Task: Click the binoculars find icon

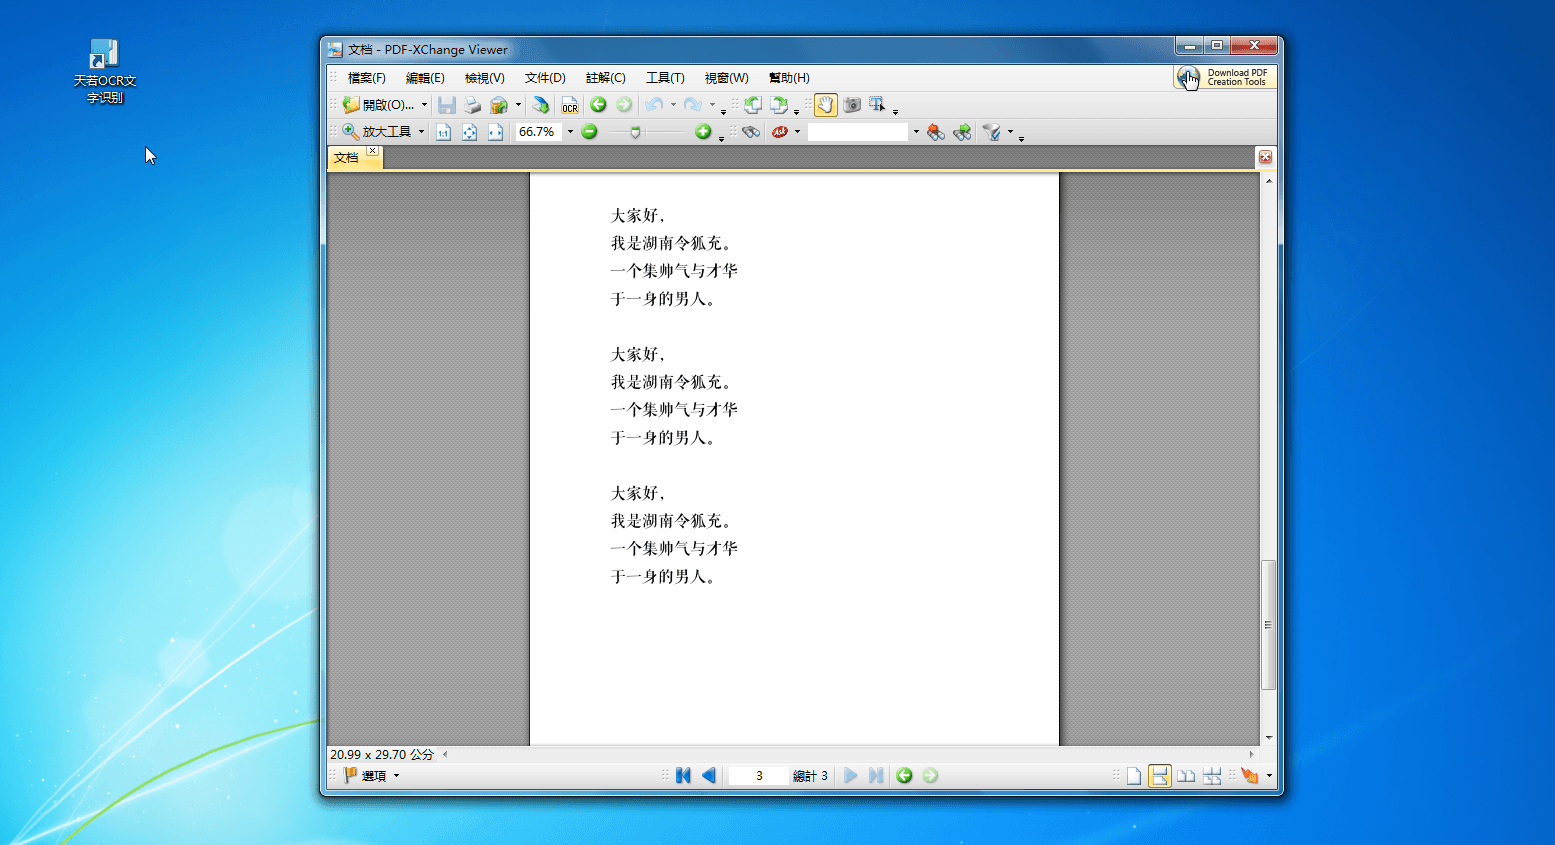Action: pyautogui.click(x=751, y=132)
